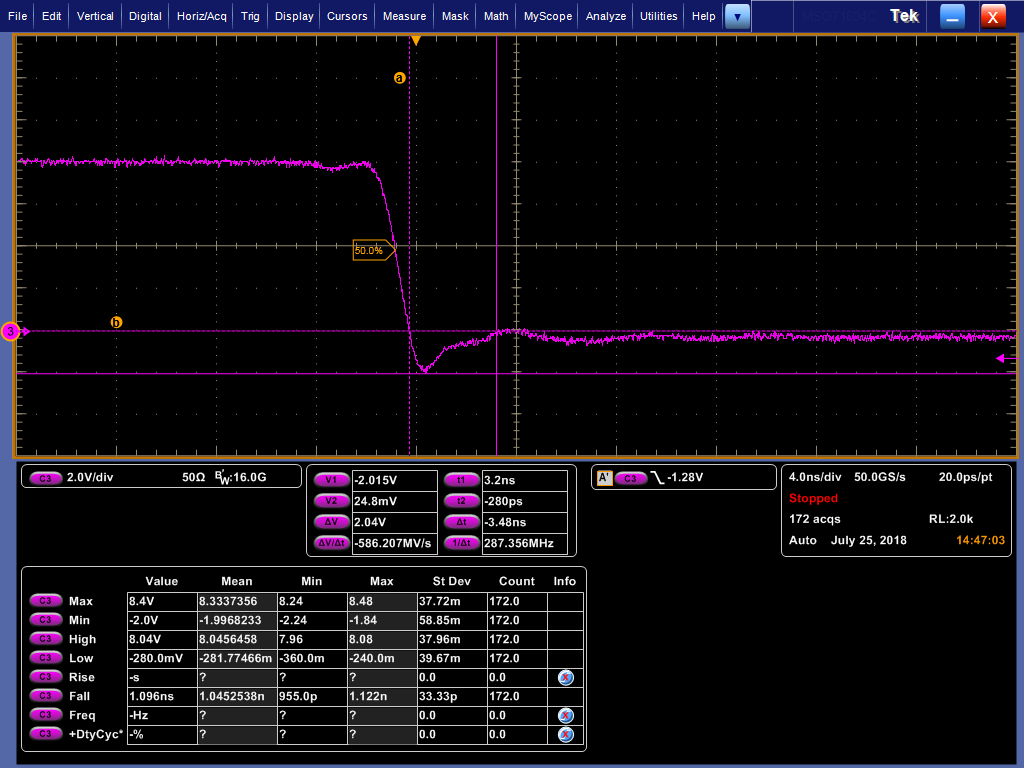Click cursor a label marker
The height and width of the screenshot is (768, 1024).
tap(400, 78)
